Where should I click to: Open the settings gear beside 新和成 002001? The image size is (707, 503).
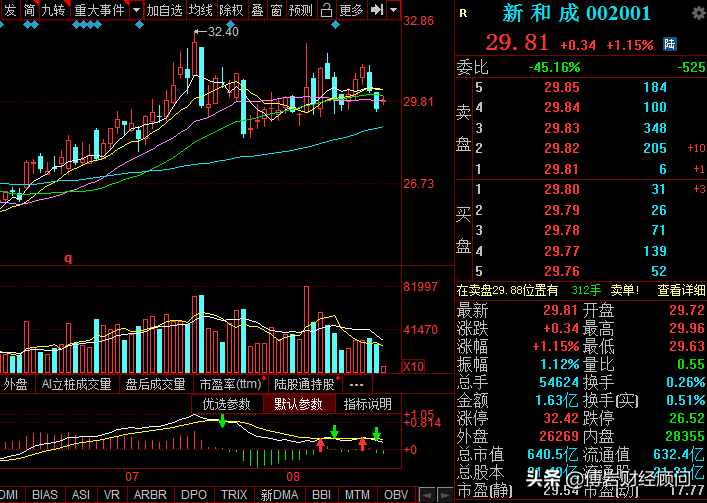[699, 13]
